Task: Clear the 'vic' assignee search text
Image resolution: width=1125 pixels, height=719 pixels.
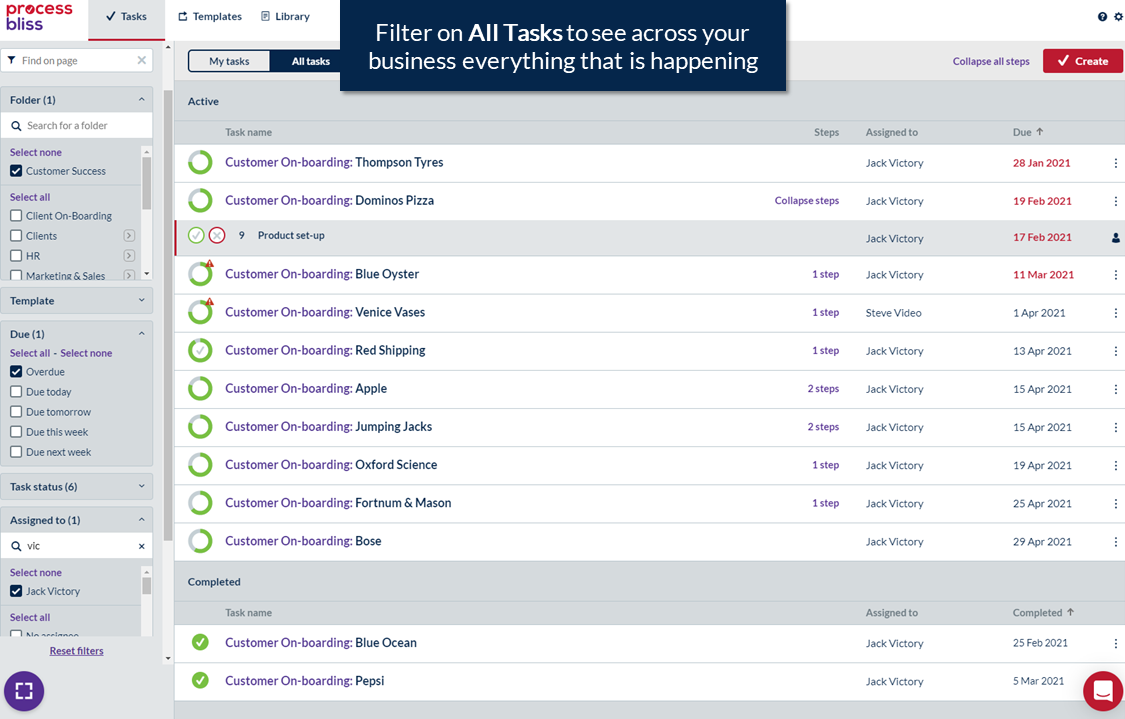Action: coord(141,547)
